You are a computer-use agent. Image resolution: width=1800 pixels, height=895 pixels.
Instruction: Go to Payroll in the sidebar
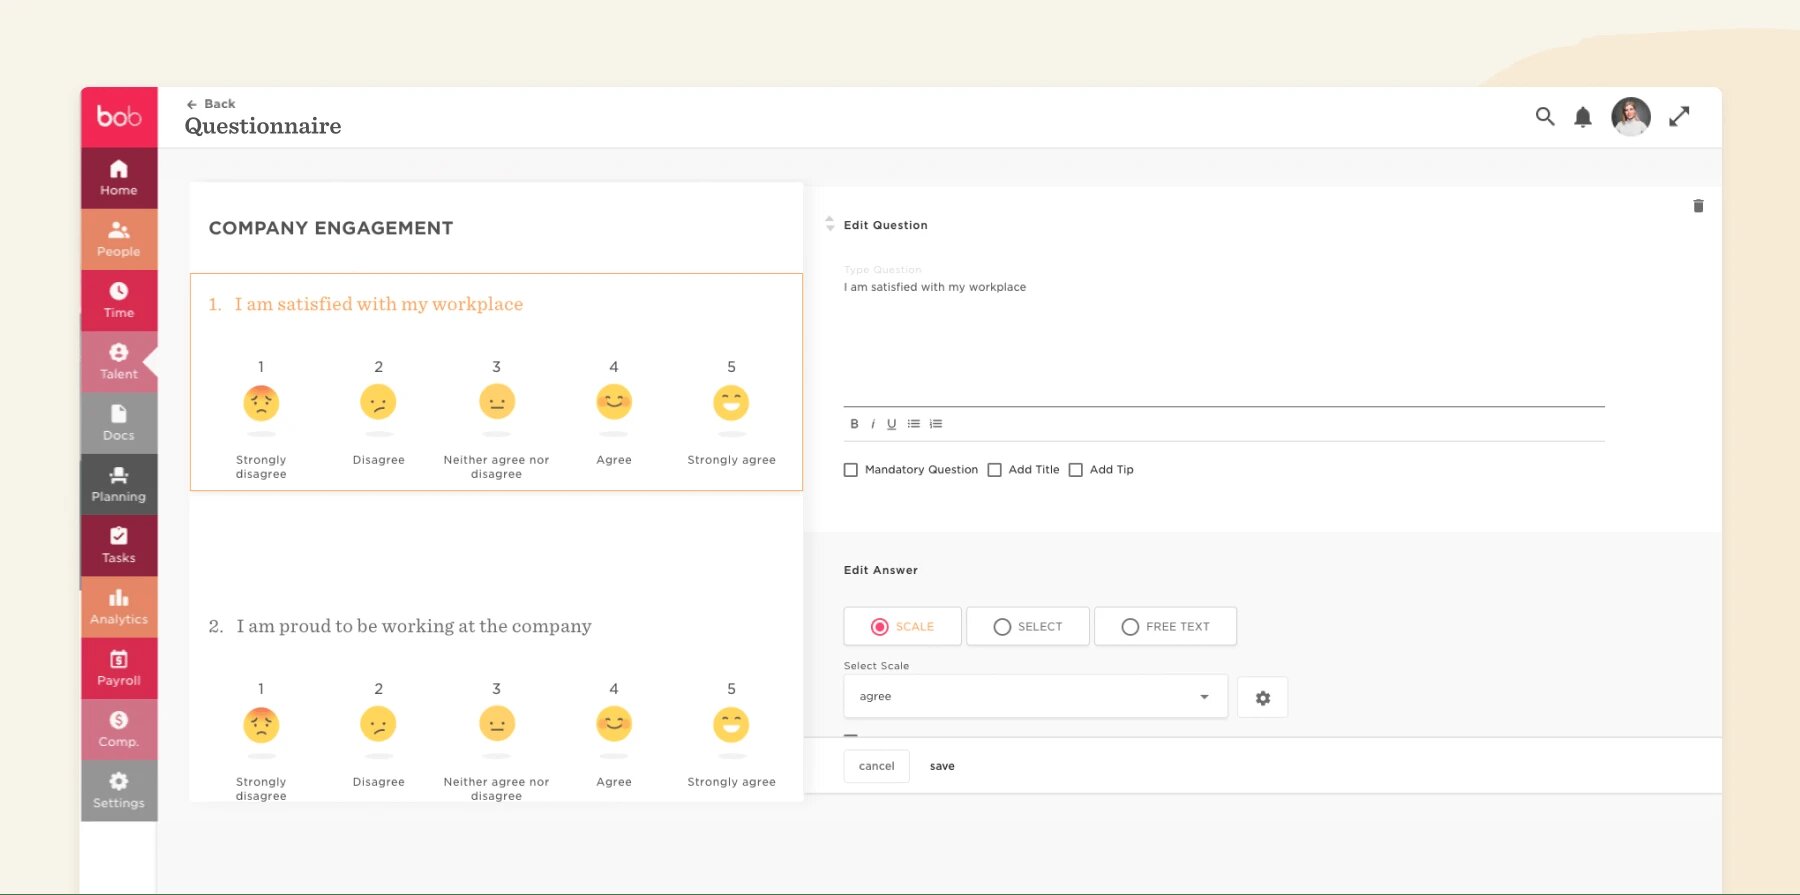click(x=119, y=668)
